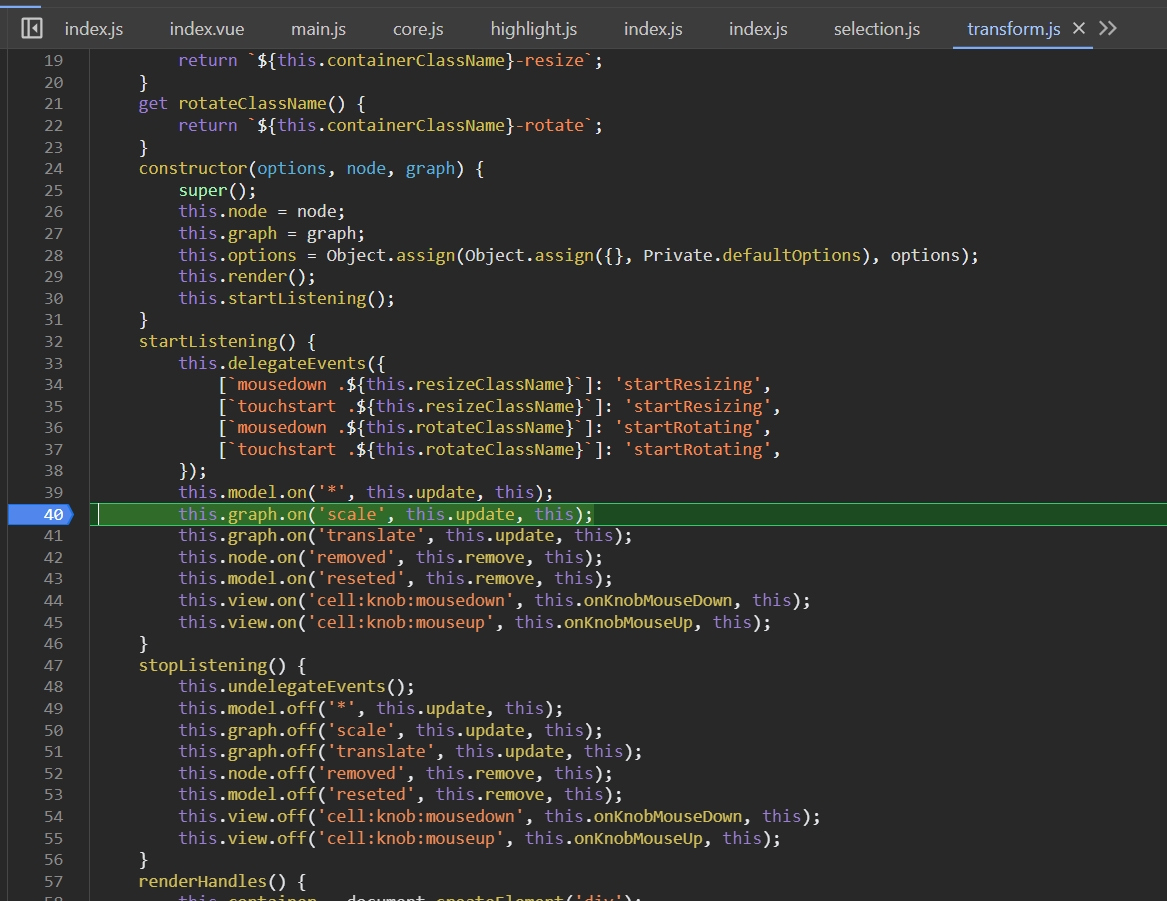Select the active transform.js tab
Image resolution: width=1167 pixels, height=901 pixels.
point(1013,29)
